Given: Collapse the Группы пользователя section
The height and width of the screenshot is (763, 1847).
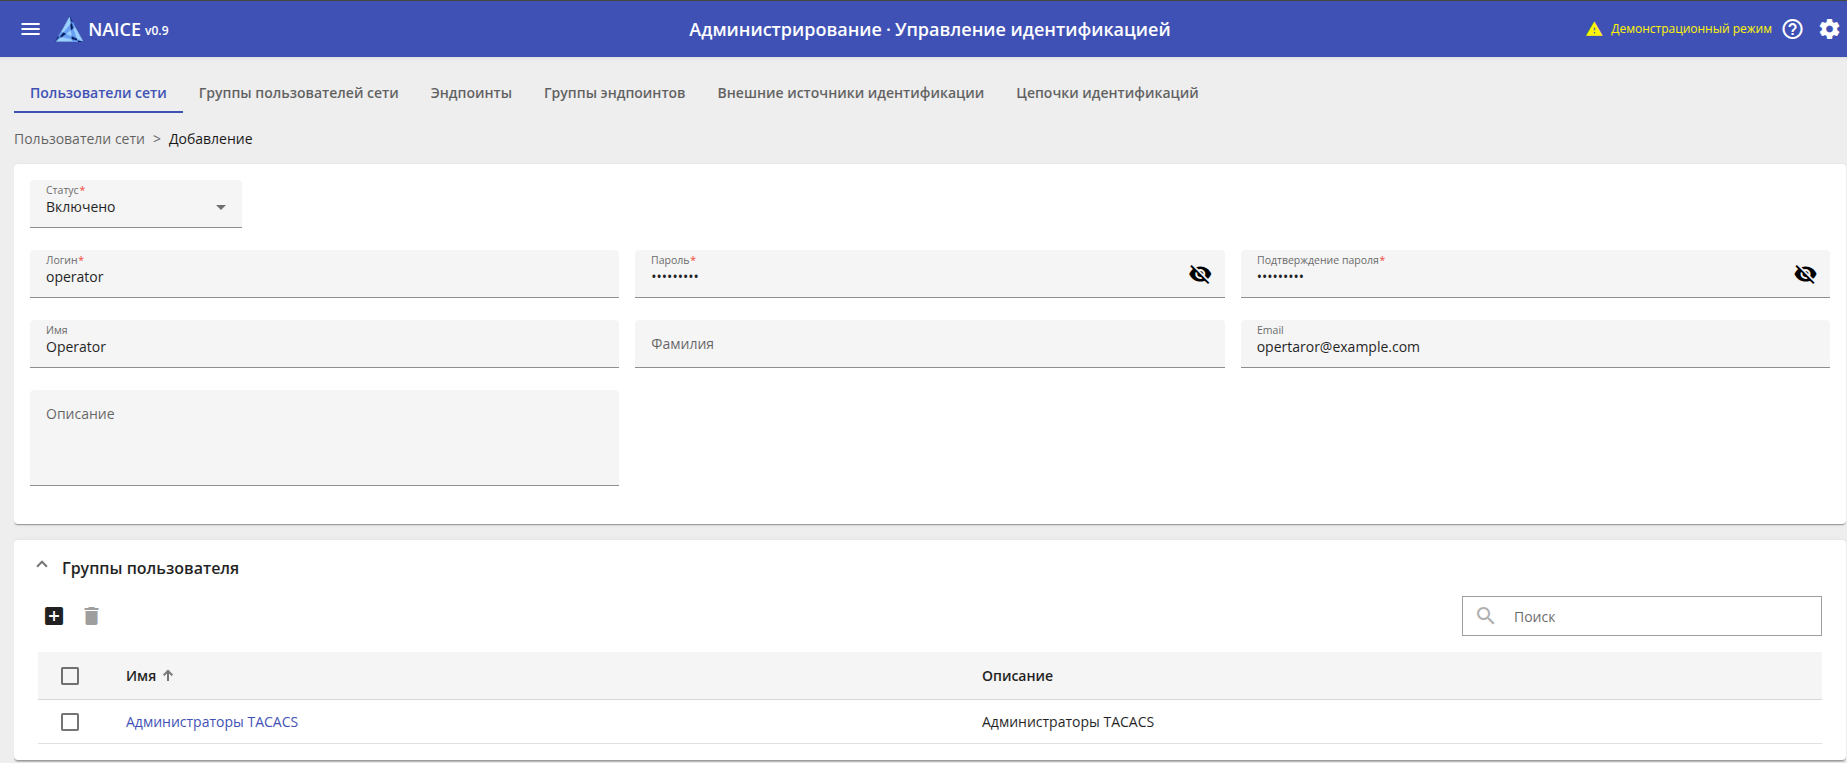Looking at the screenshot, I should [42, 566].
